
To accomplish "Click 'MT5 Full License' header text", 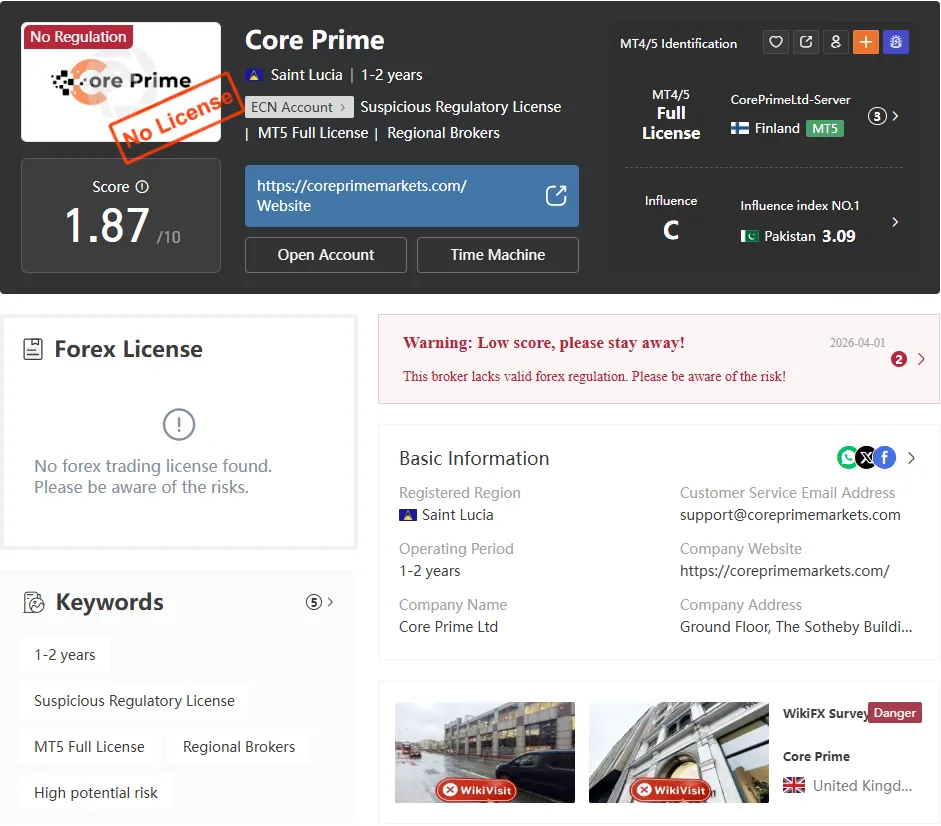I will (313, 133).
